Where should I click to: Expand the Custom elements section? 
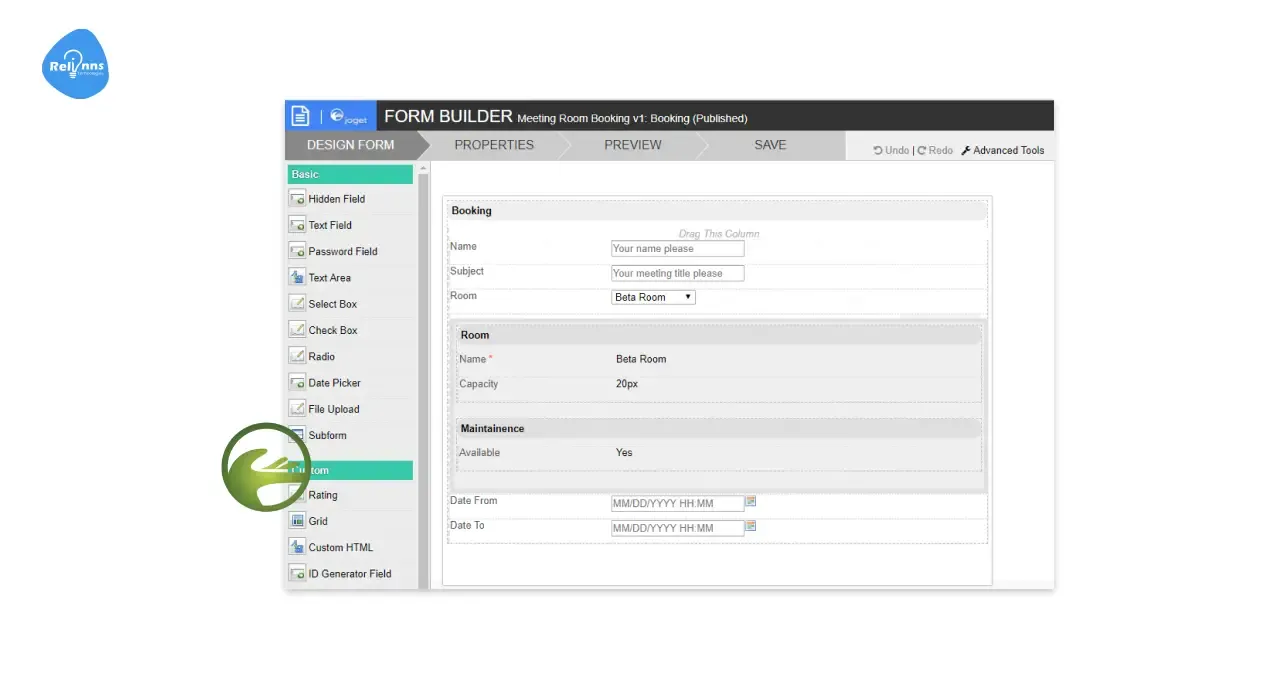(x=349, y=469)
